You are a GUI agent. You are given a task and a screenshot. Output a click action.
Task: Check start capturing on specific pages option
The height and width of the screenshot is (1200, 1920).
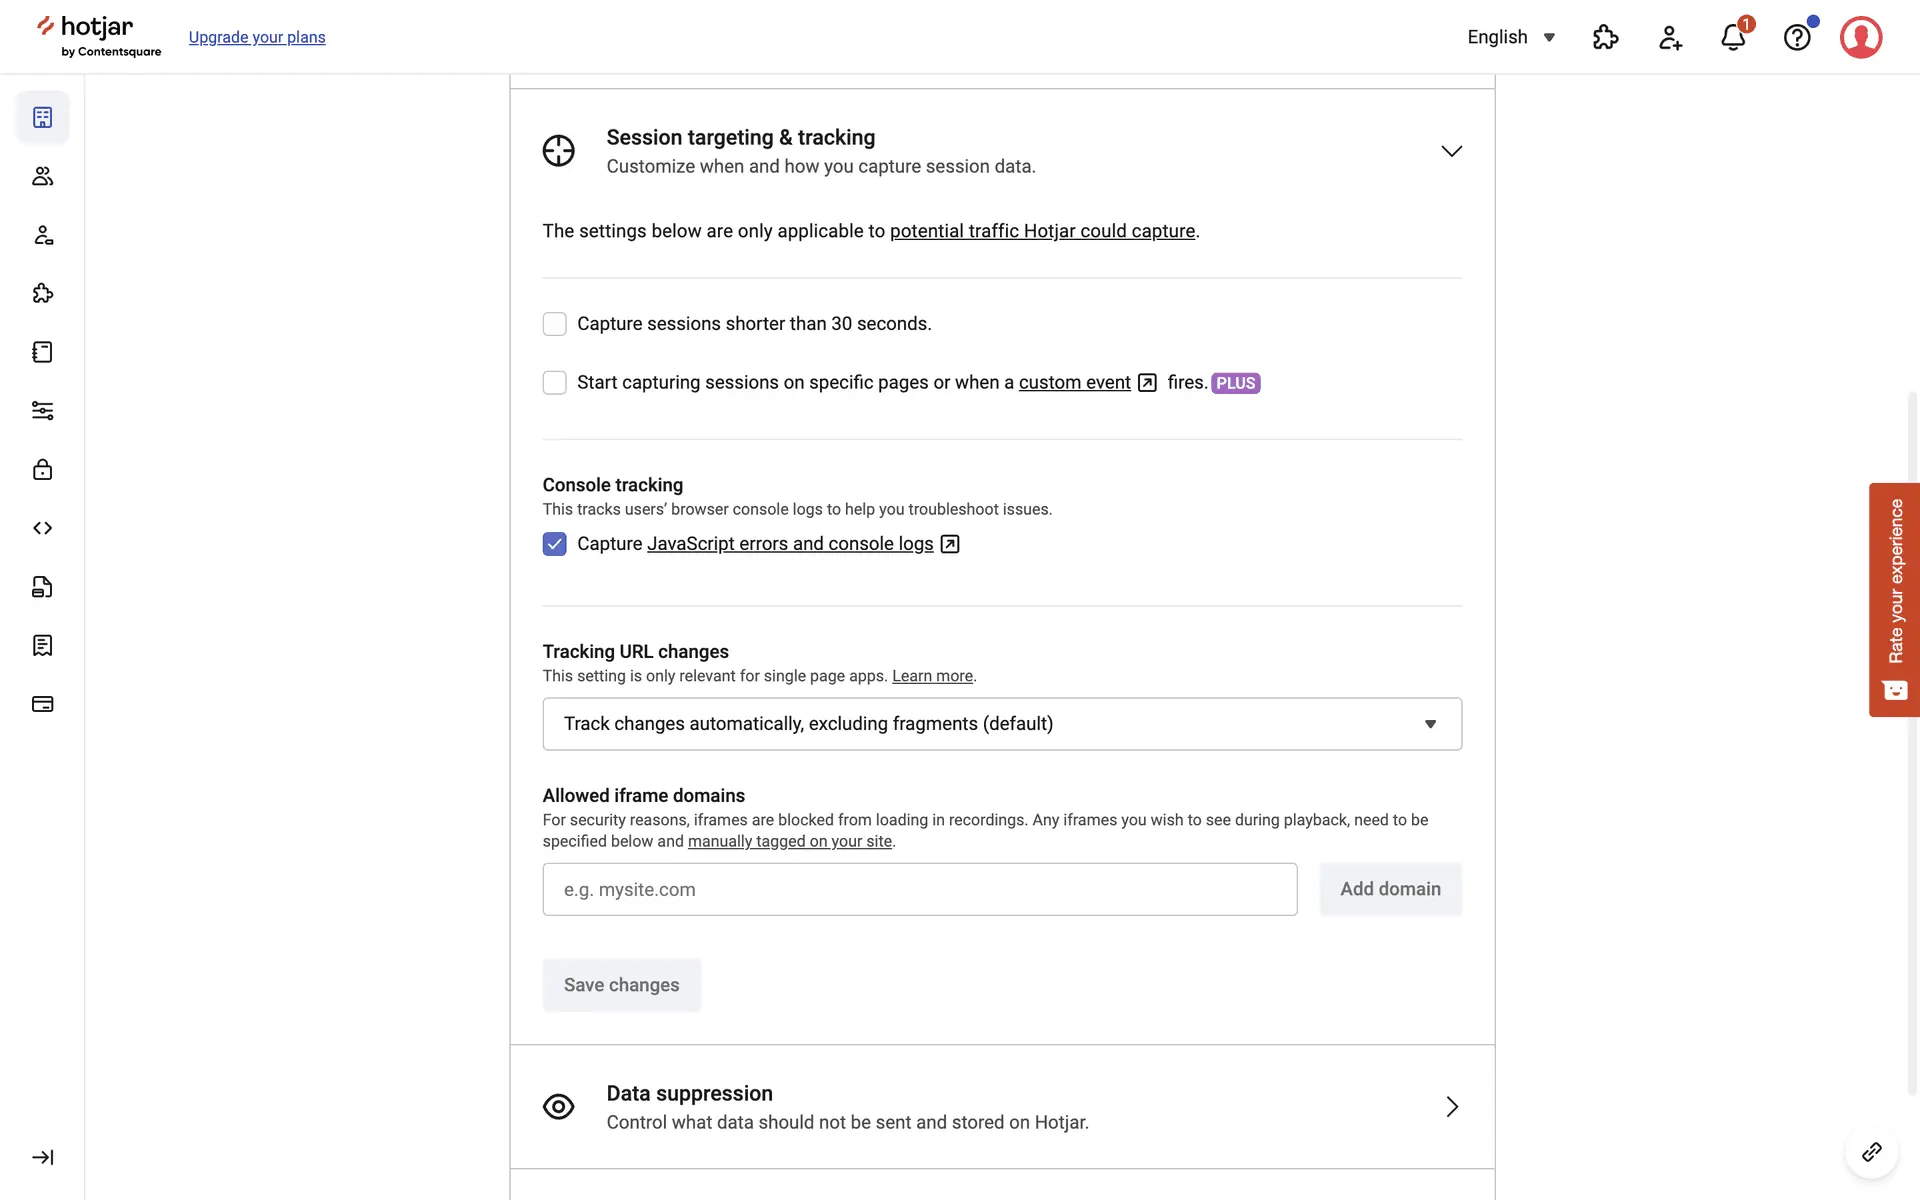point(554,383)
